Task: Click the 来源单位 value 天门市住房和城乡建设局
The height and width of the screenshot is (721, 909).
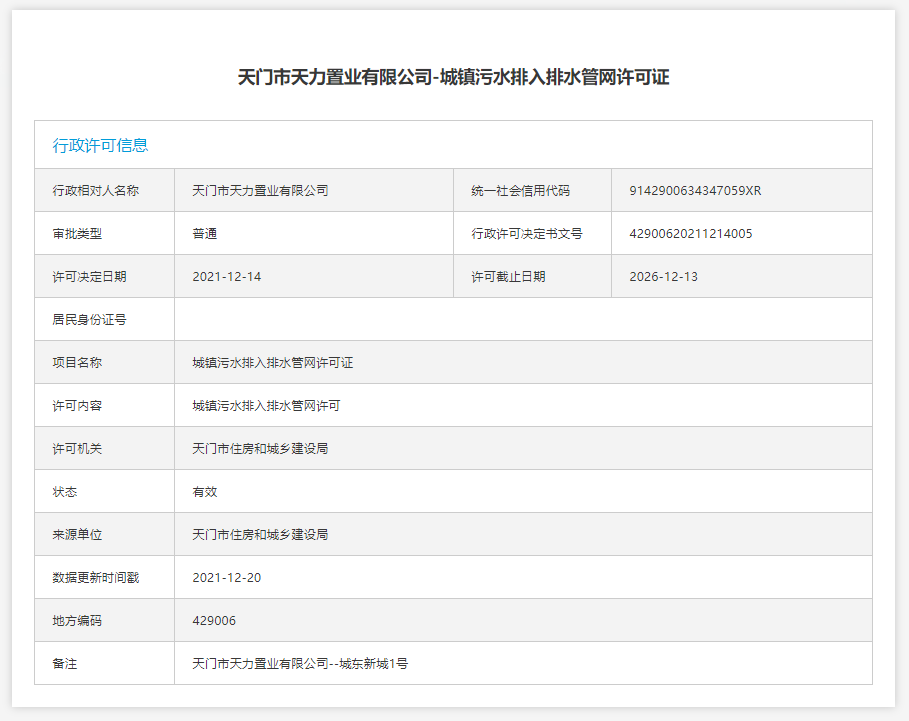Action: [x=260, y=535]
